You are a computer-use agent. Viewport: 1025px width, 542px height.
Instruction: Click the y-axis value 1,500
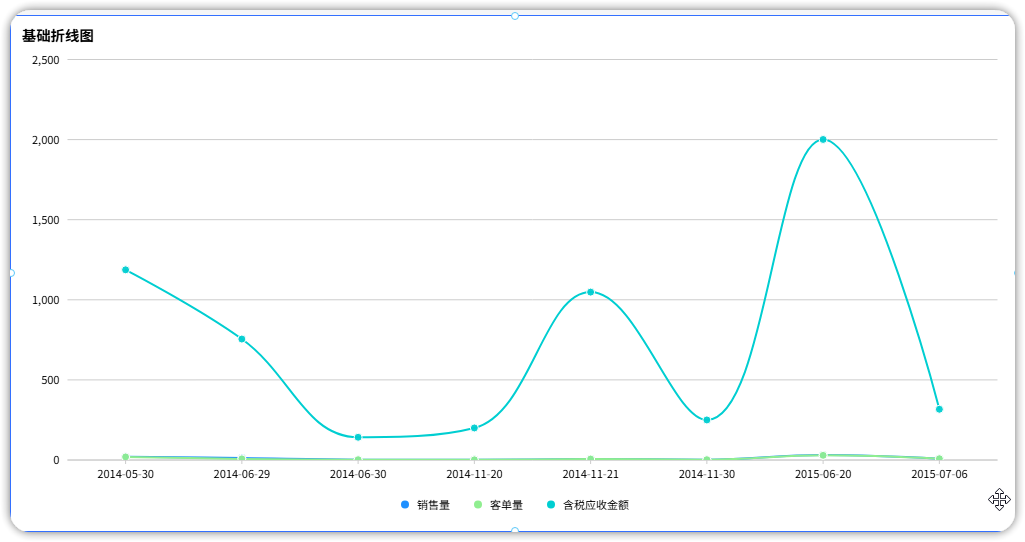46,220
